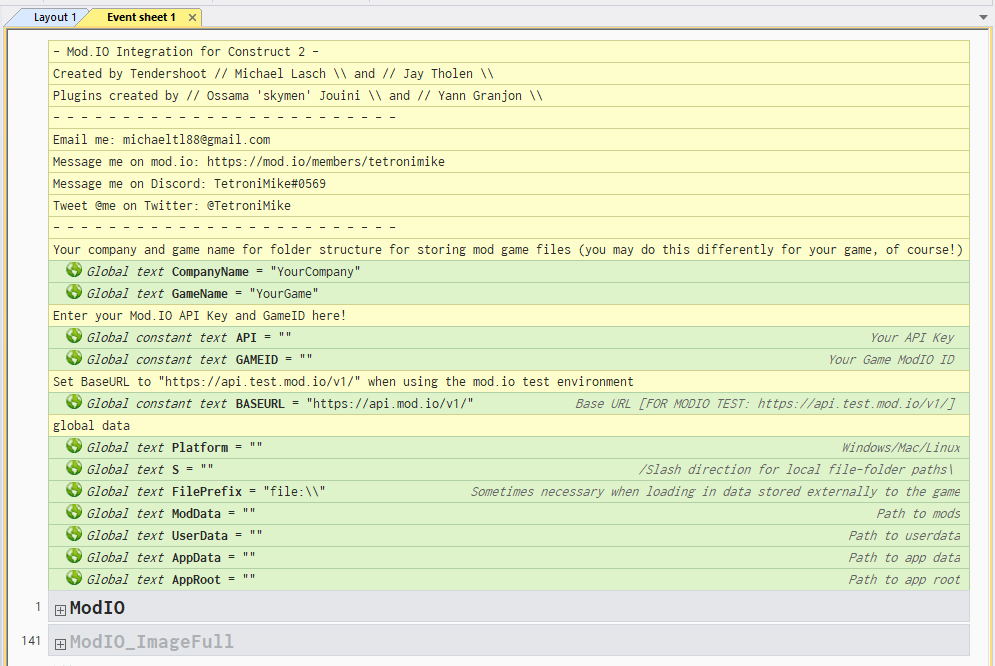Click event number 141 in margin
This screenshot has height=666, width=995.
(x=31, y=641)
